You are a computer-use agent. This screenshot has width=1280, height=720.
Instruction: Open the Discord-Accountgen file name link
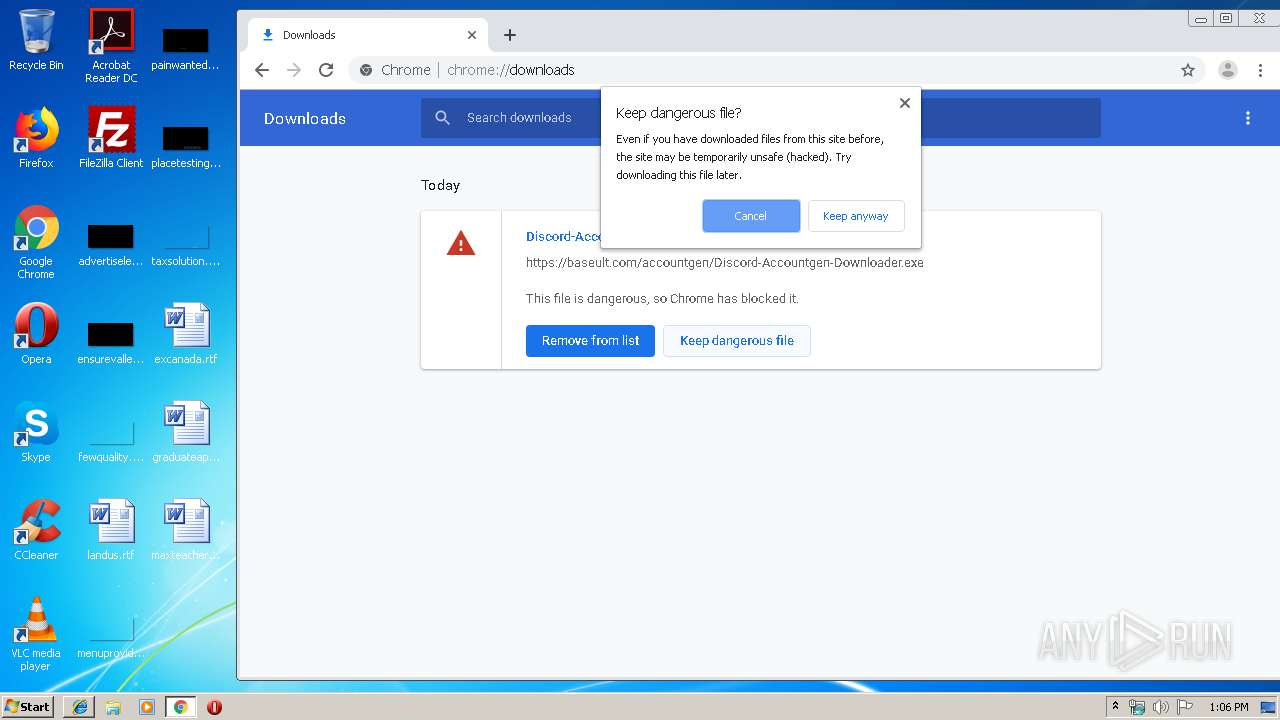coord(563,237)
